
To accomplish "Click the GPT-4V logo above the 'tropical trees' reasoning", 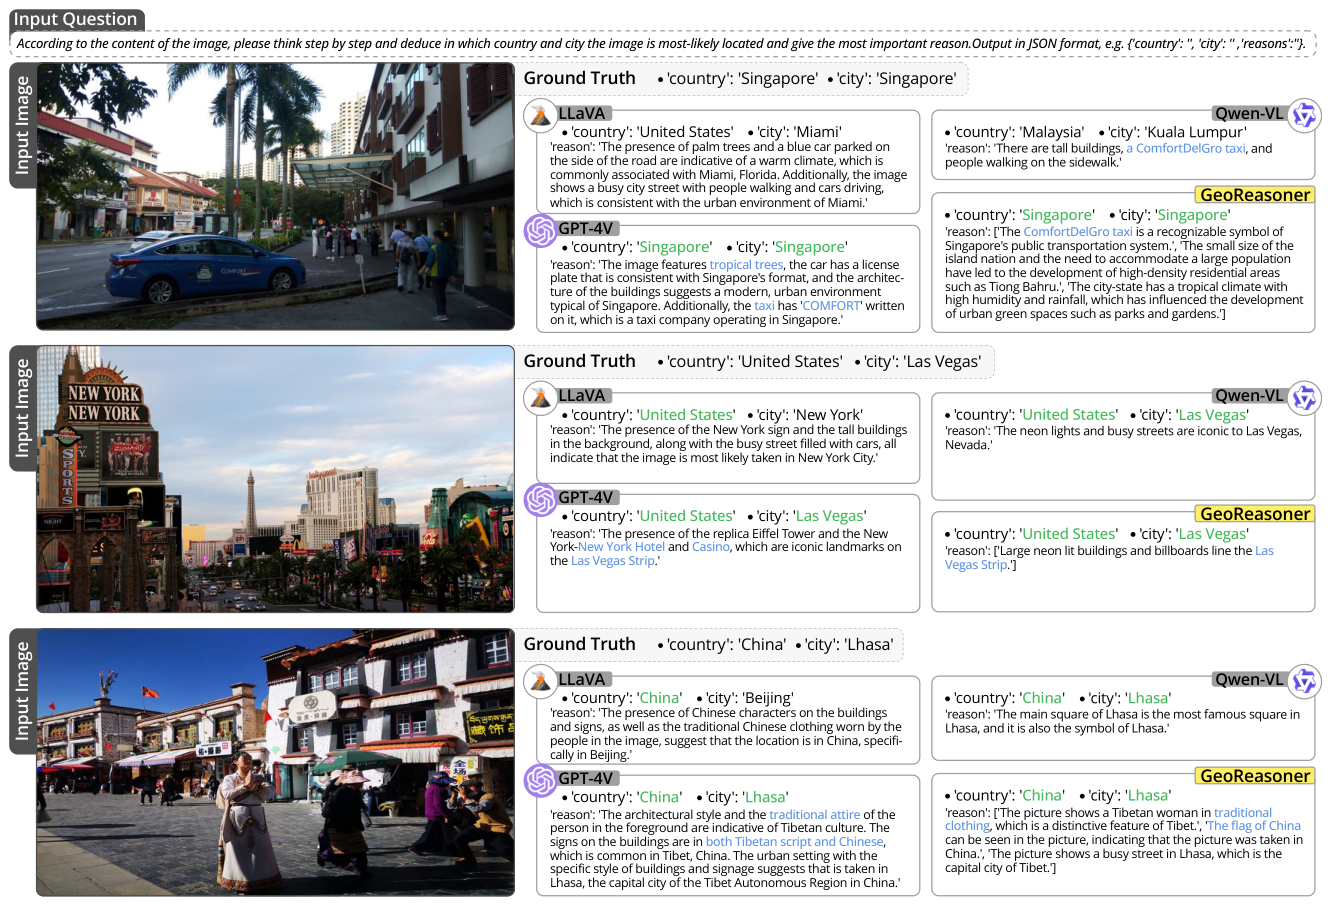I will click(541, 231).
